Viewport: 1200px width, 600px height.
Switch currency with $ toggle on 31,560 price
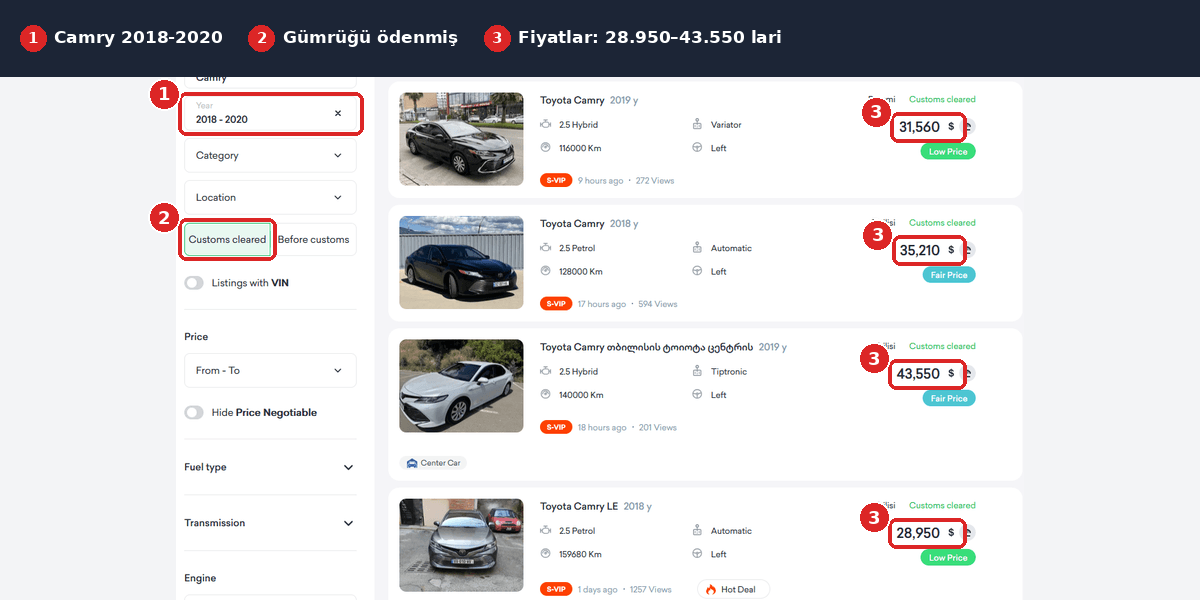click(x=952, y=127)
